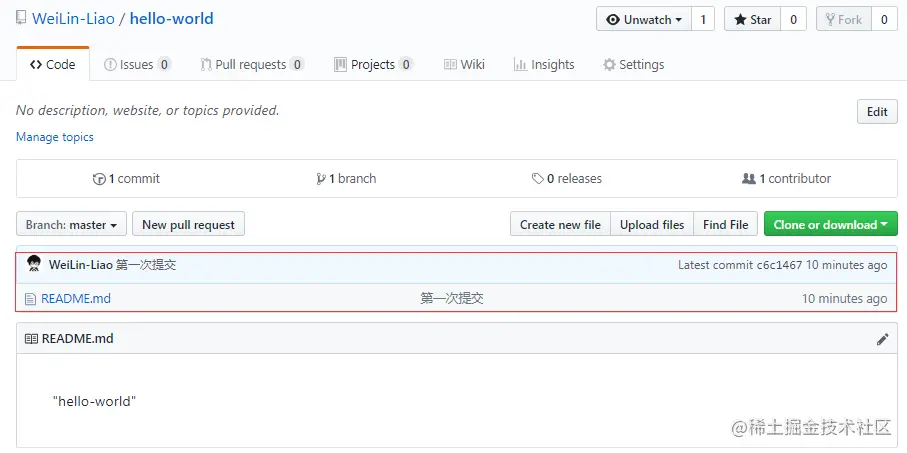Click the Edit description button
The image size is (907, 453).
coord(877,112)
